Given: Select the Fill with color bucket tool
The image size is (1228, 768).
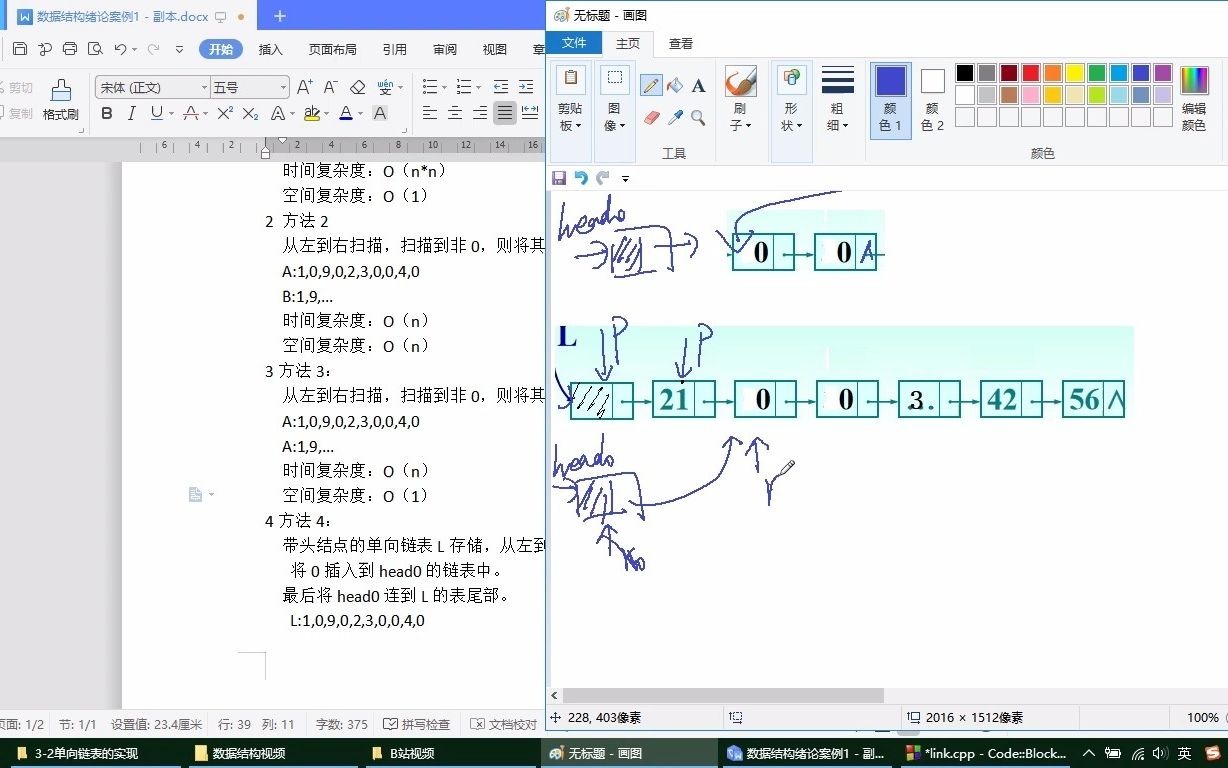Looking at the screenshot, I should (674, 84).
